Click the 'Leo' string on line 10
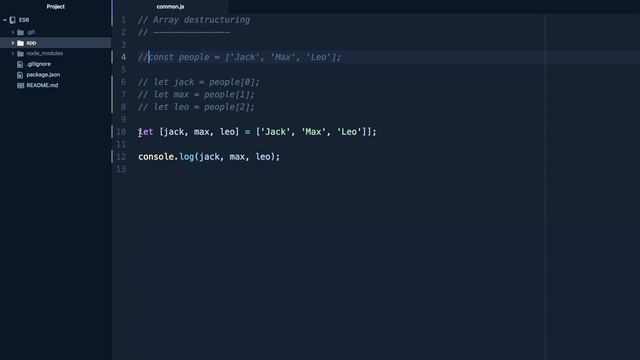The height and width of the screenshot is (360, 640). point(349,132)
